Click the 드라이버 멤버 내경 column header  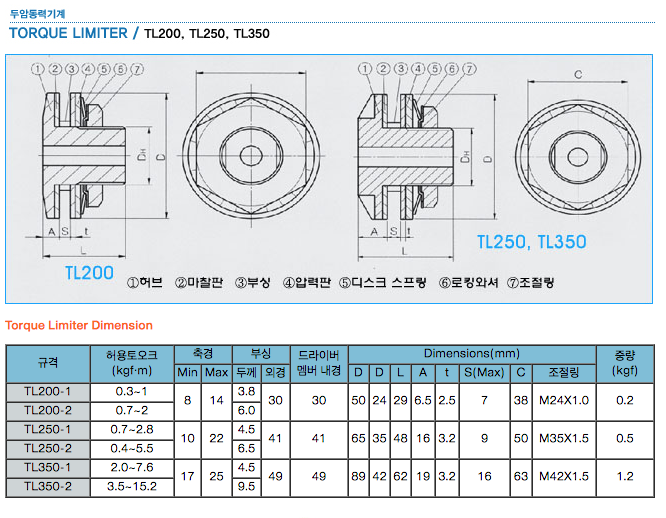coord(319,362)
